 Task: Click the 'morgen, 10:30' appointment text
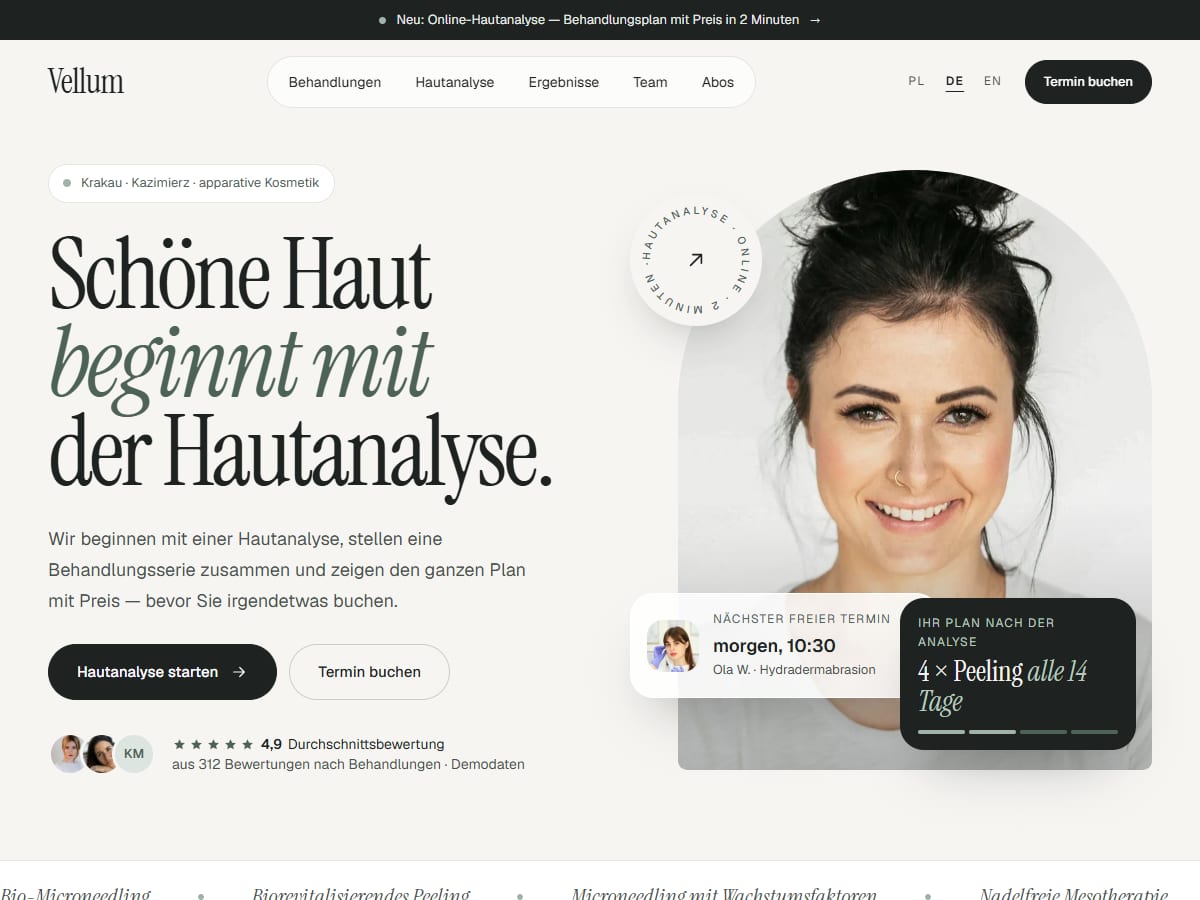(774, 646)
